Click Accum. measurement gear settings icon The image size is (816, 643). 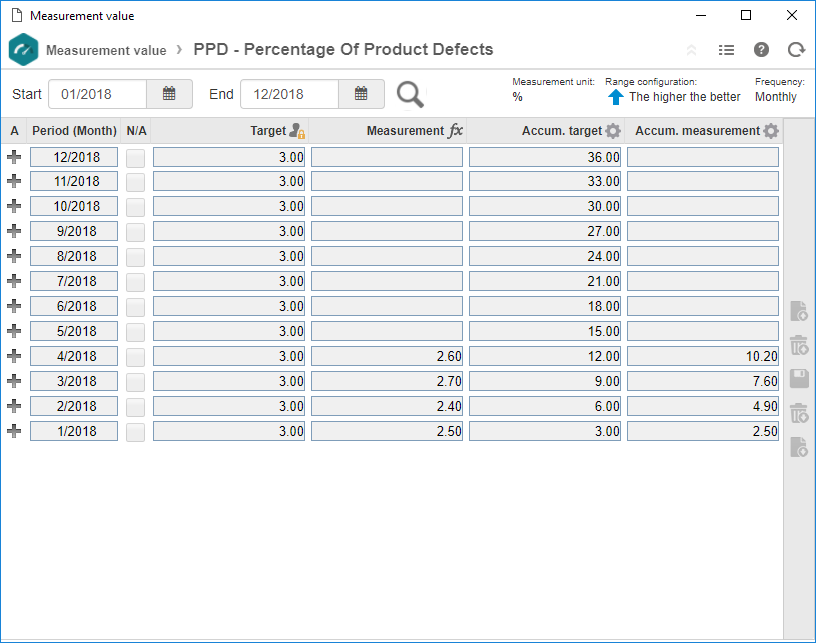coord(771,131)
